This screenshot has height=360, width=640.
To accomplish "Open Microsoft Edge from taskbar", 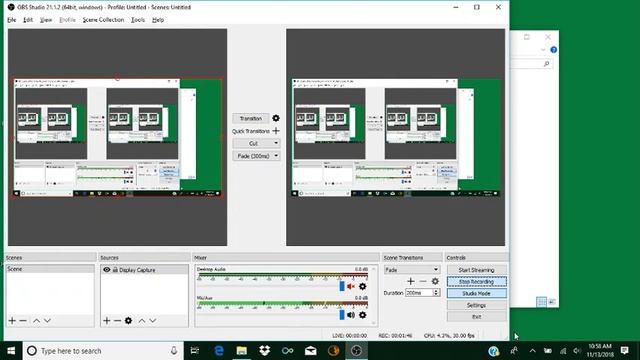I will 219,351.
